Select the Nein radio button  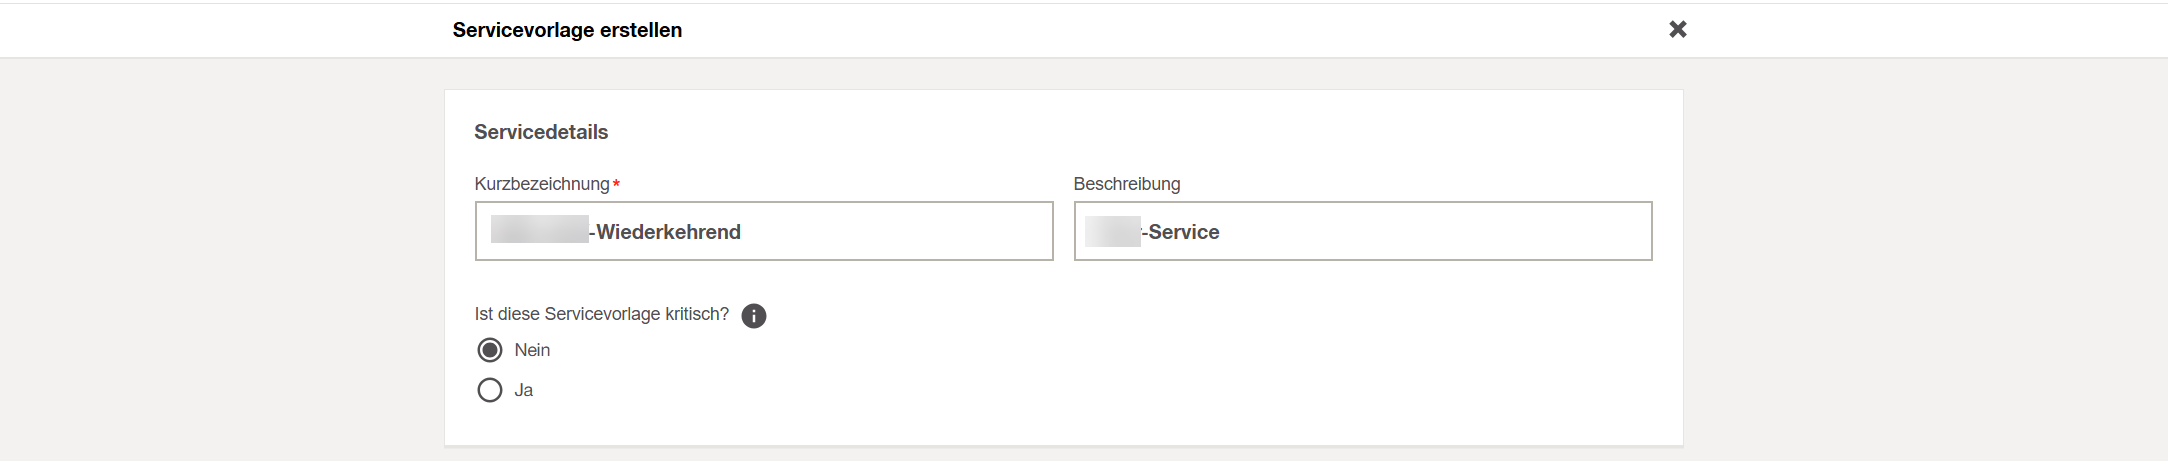[490, 350]
